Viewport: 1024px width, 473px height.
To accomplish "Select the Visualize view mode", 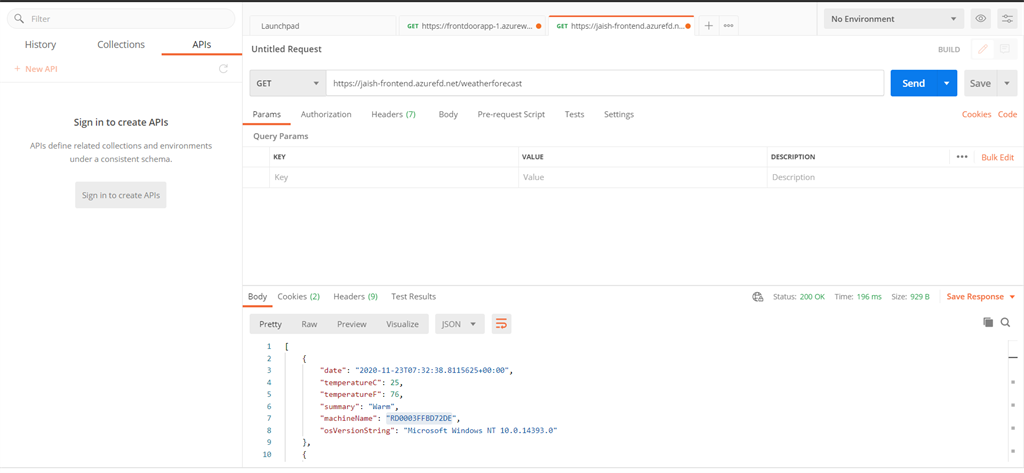I will [402, 324].
